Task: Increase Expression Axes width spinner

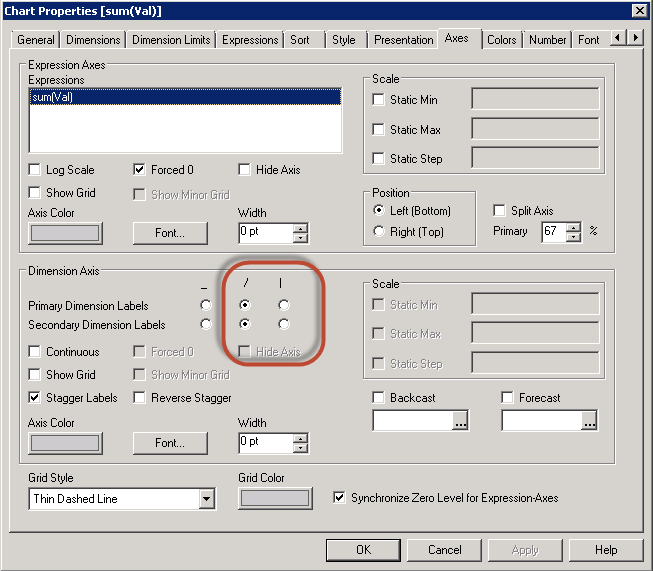Action: click(x=300, y=228)
